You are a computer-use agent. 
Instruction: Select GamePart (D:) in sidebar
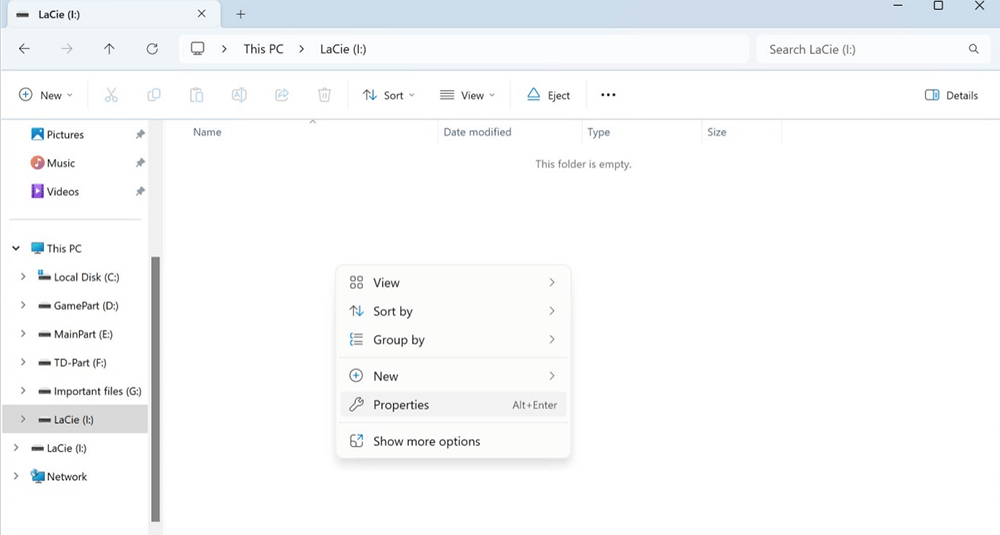coord(78,305)
